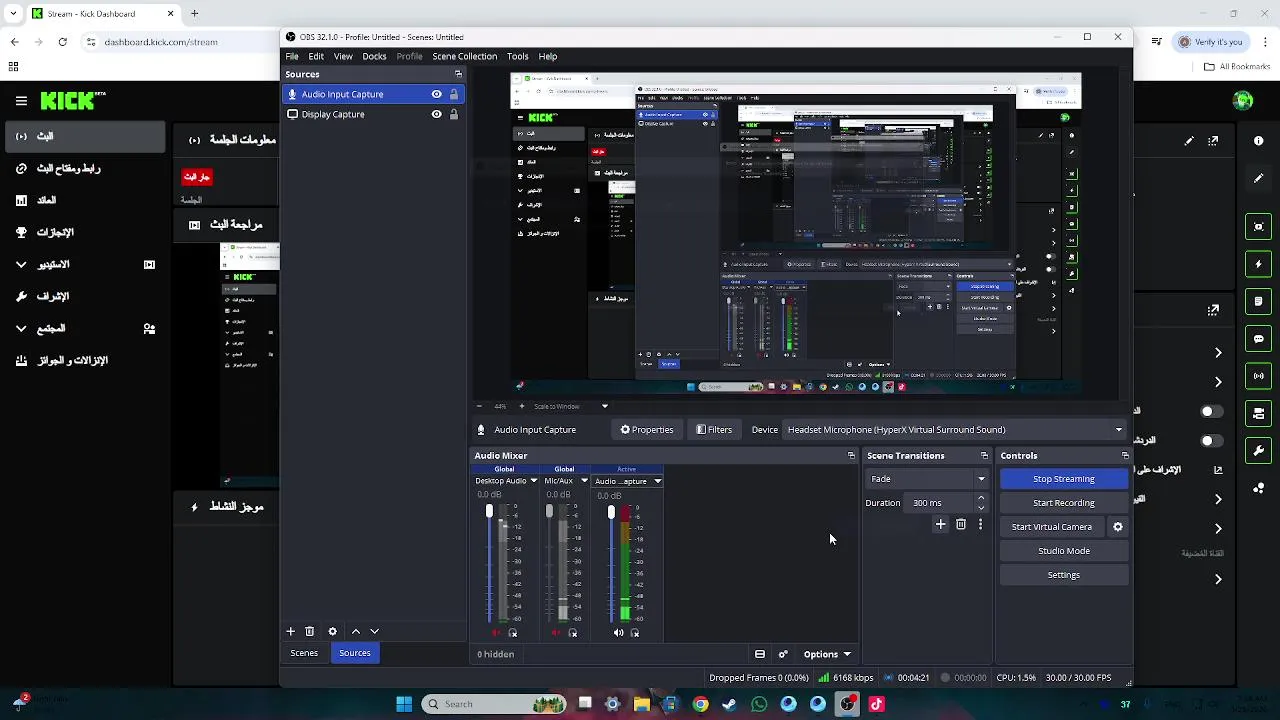Open advanced audio properties gears icon
The image size is (1280, 720).
tap(783, 654)
